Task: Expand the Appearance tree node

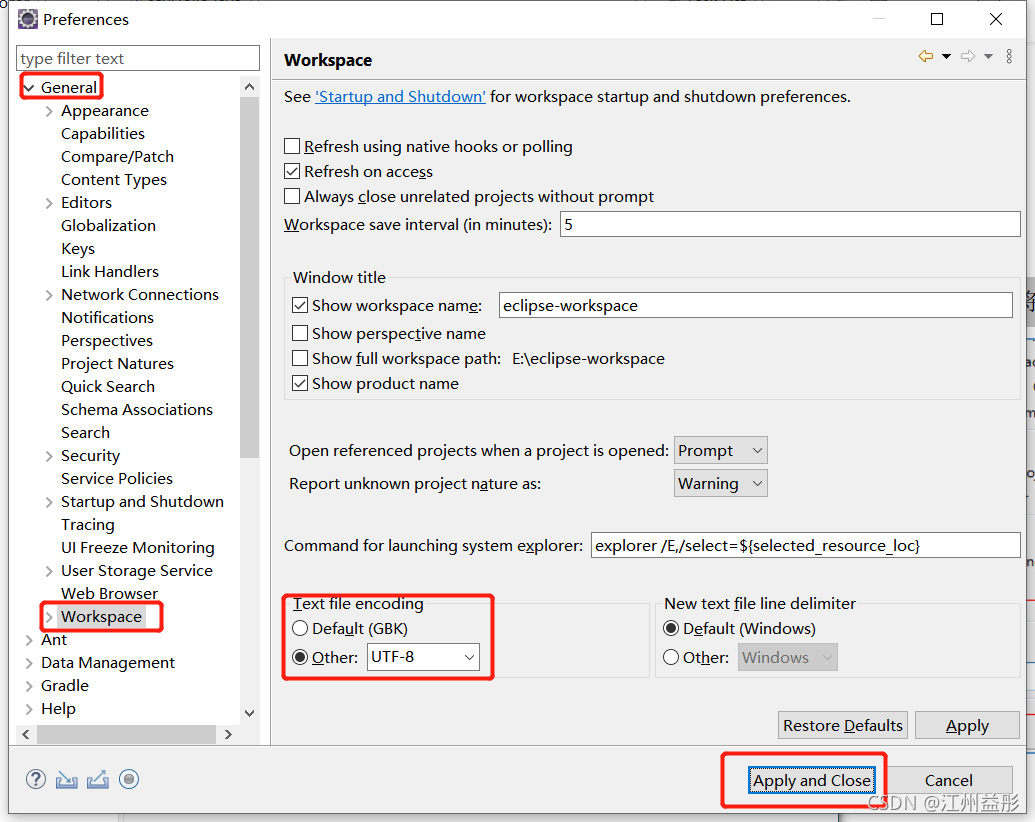Action: point(49,111)
